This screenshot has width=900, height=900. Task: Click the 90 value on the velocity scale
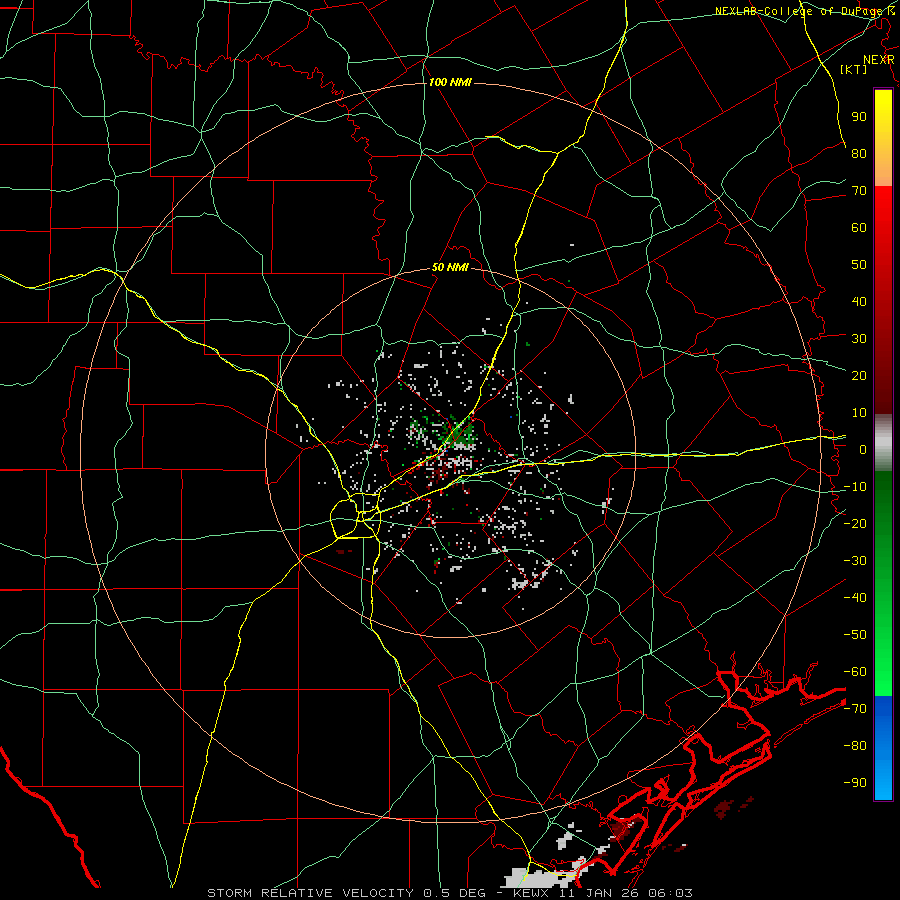859,117
